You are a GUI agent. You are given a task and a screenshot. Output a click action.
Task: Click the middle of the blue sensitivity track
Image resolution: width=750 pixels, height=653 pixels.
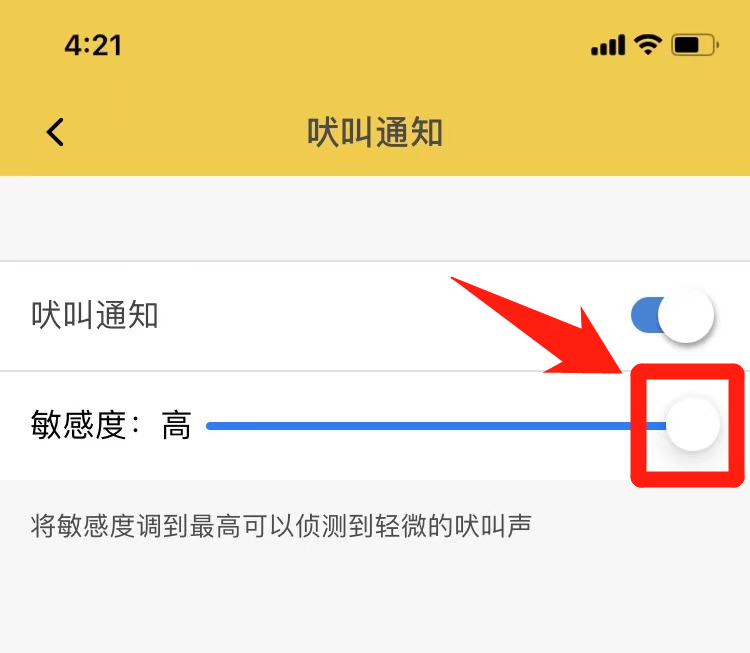435,426
